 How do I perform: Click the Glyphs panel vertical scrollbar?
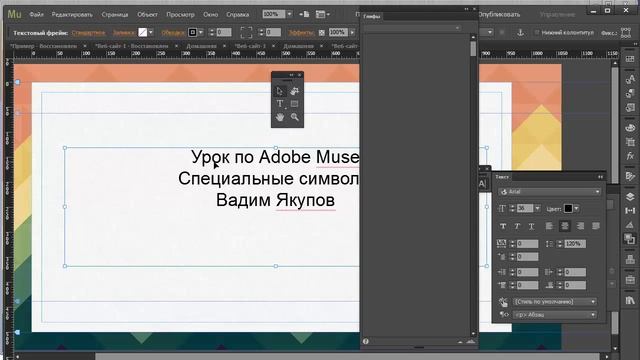tap(473, 185)
